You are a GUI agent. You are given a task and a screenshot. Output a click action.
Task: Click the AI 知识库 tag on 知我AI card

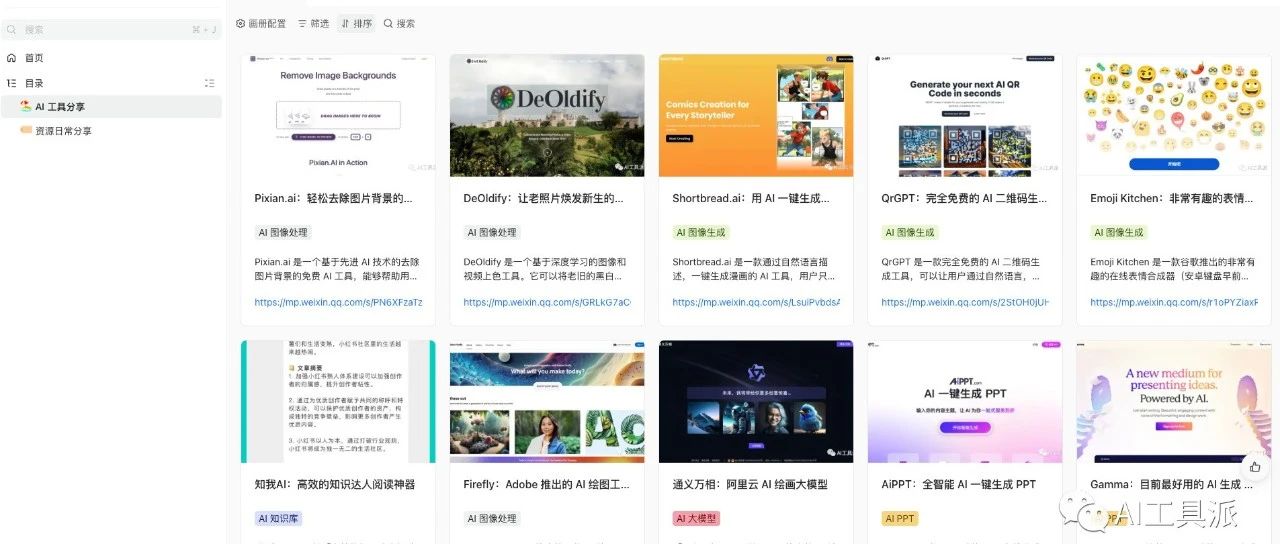278,518
